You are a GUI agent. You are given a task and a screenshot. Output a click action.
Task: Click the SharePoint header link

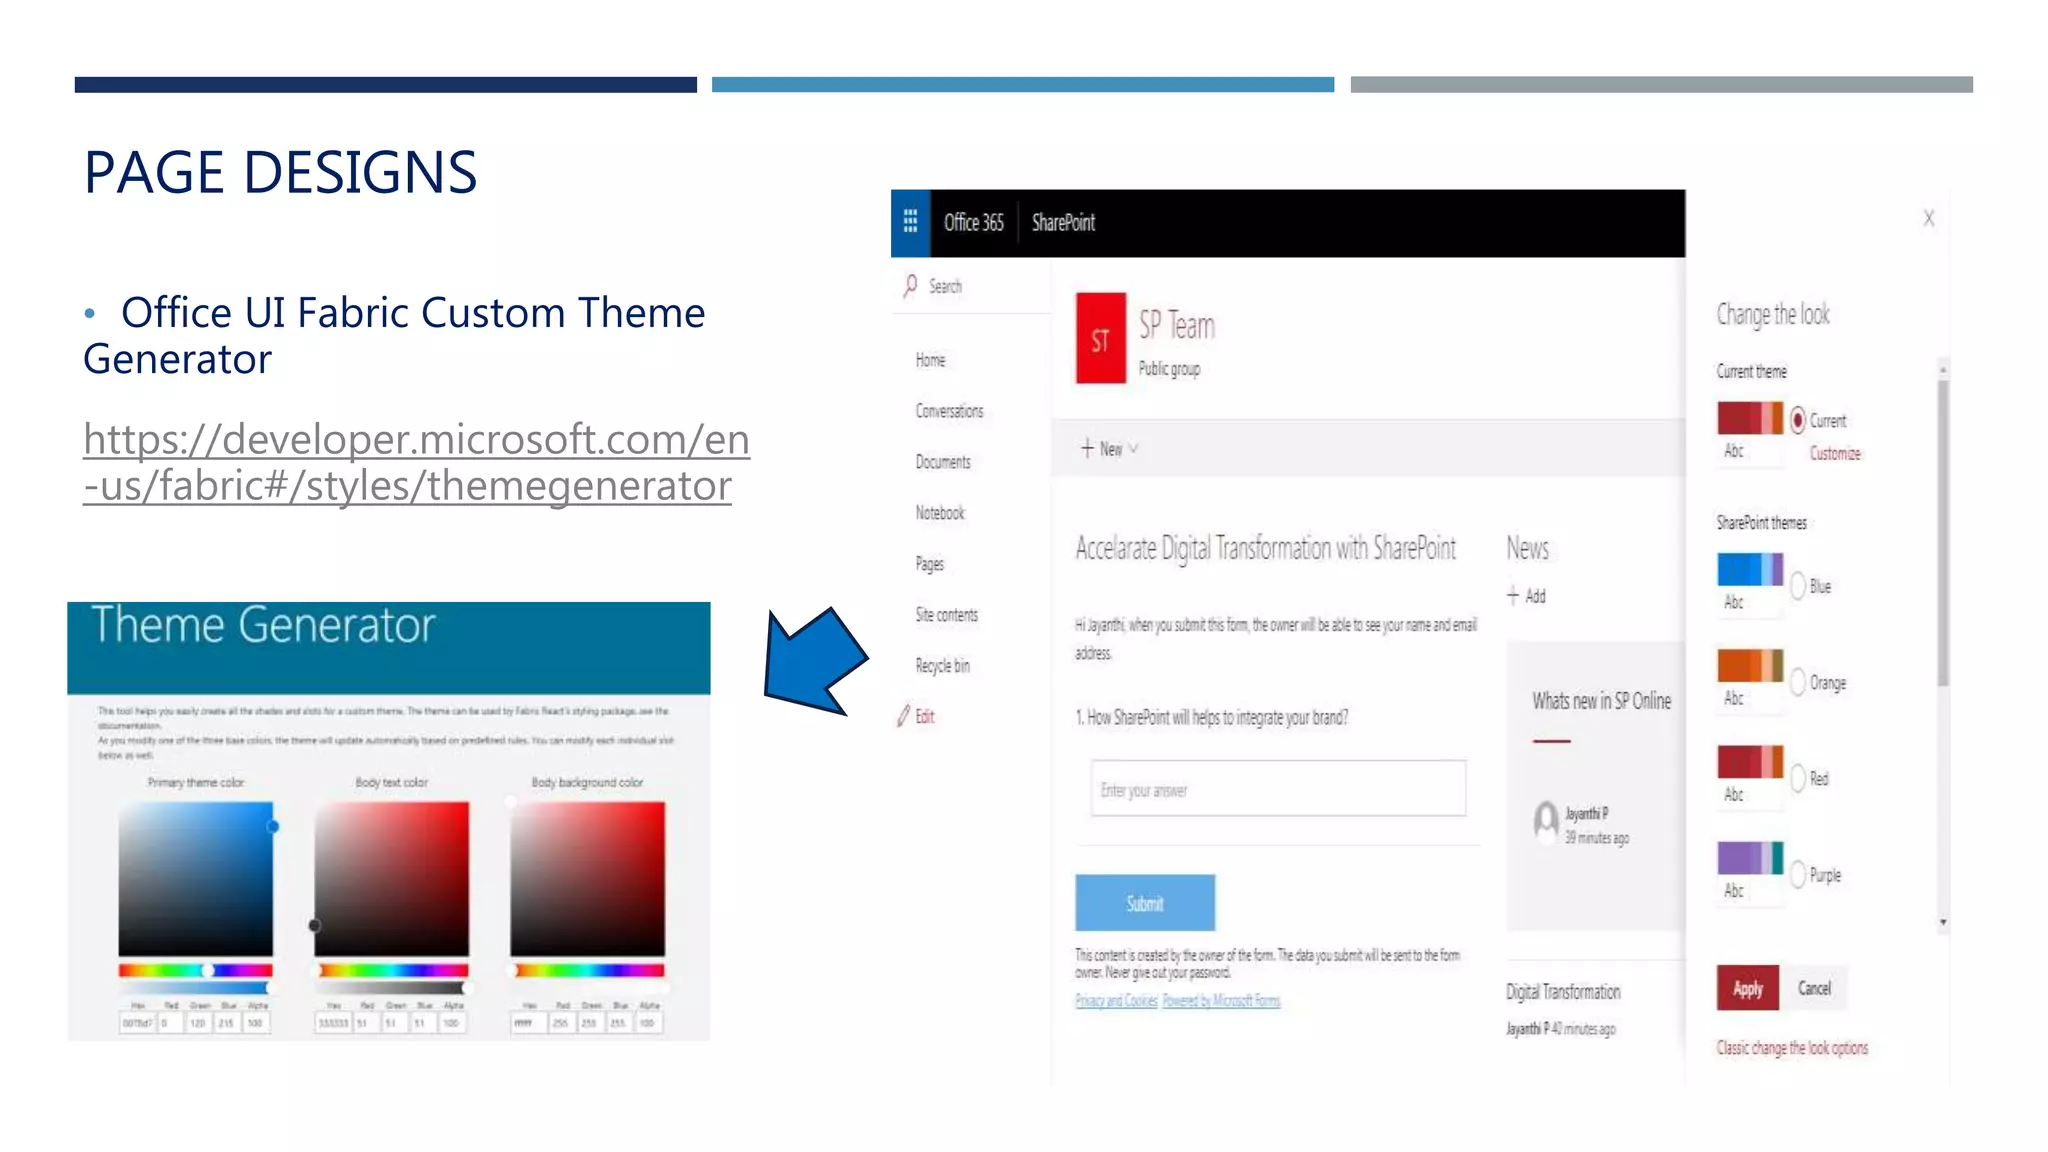[x=1063, y=222]
